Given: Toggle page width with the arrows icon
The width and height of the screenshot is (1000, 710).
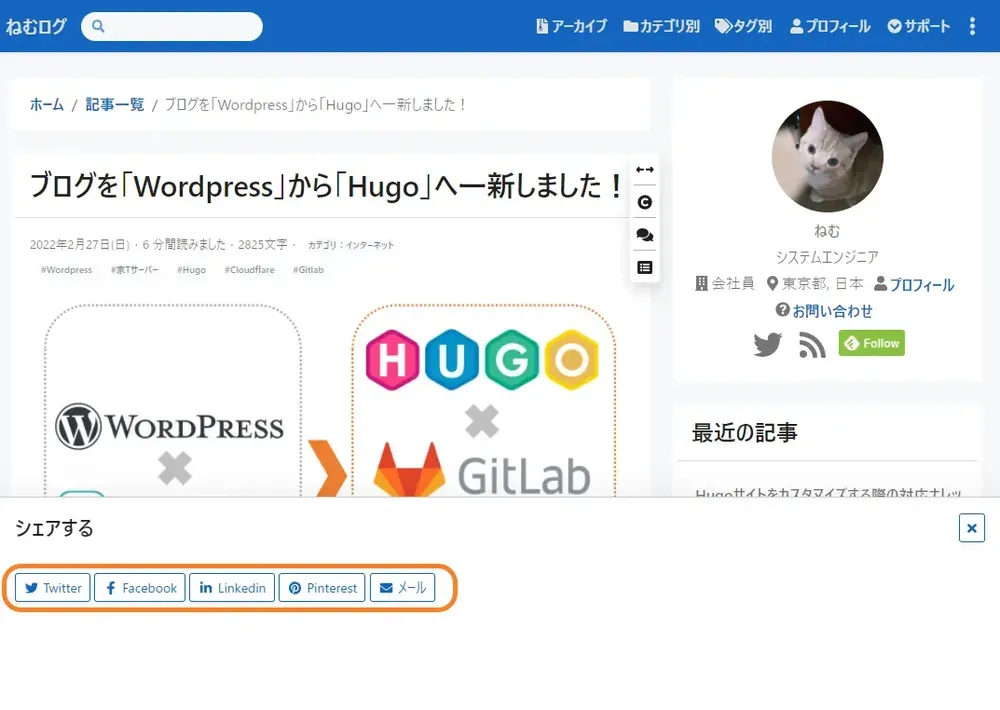Looking at the screenshot, I should [645, 169].
